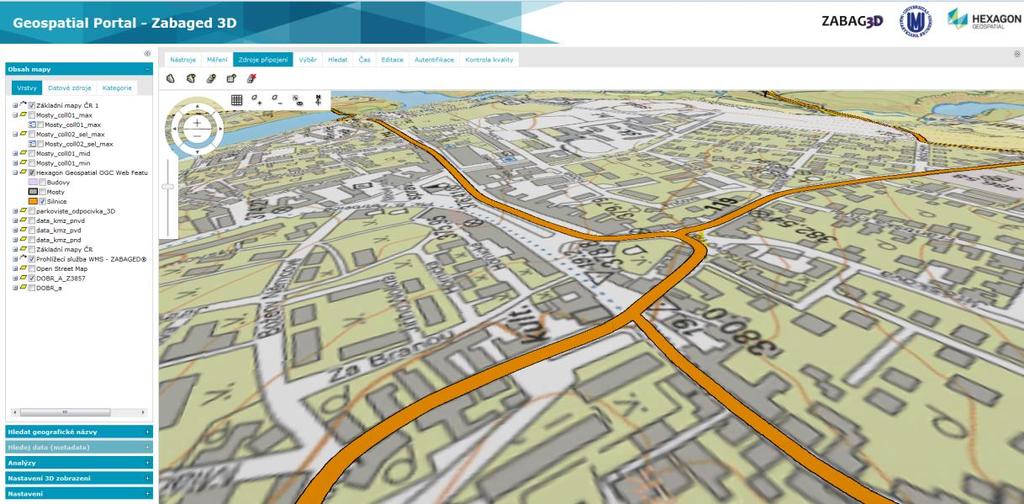Open the Čas tab

coord(364,59)
